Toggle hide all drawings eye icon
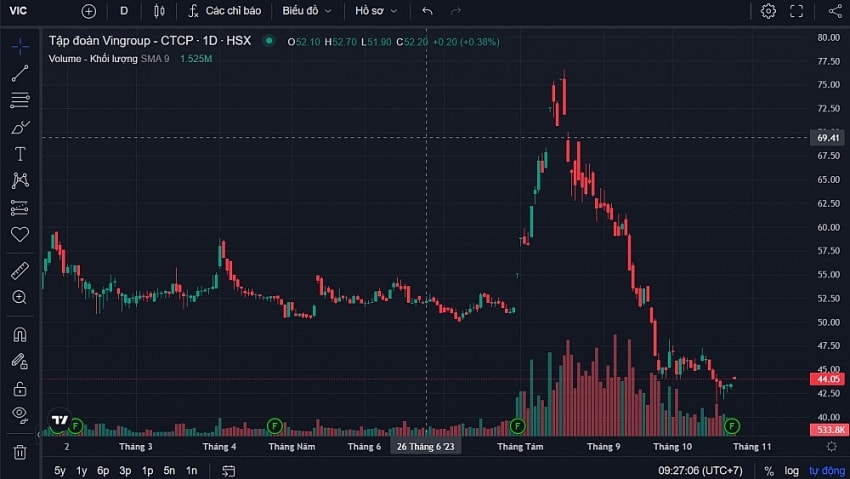Screen dimensions: 850x479 point(20,415)
